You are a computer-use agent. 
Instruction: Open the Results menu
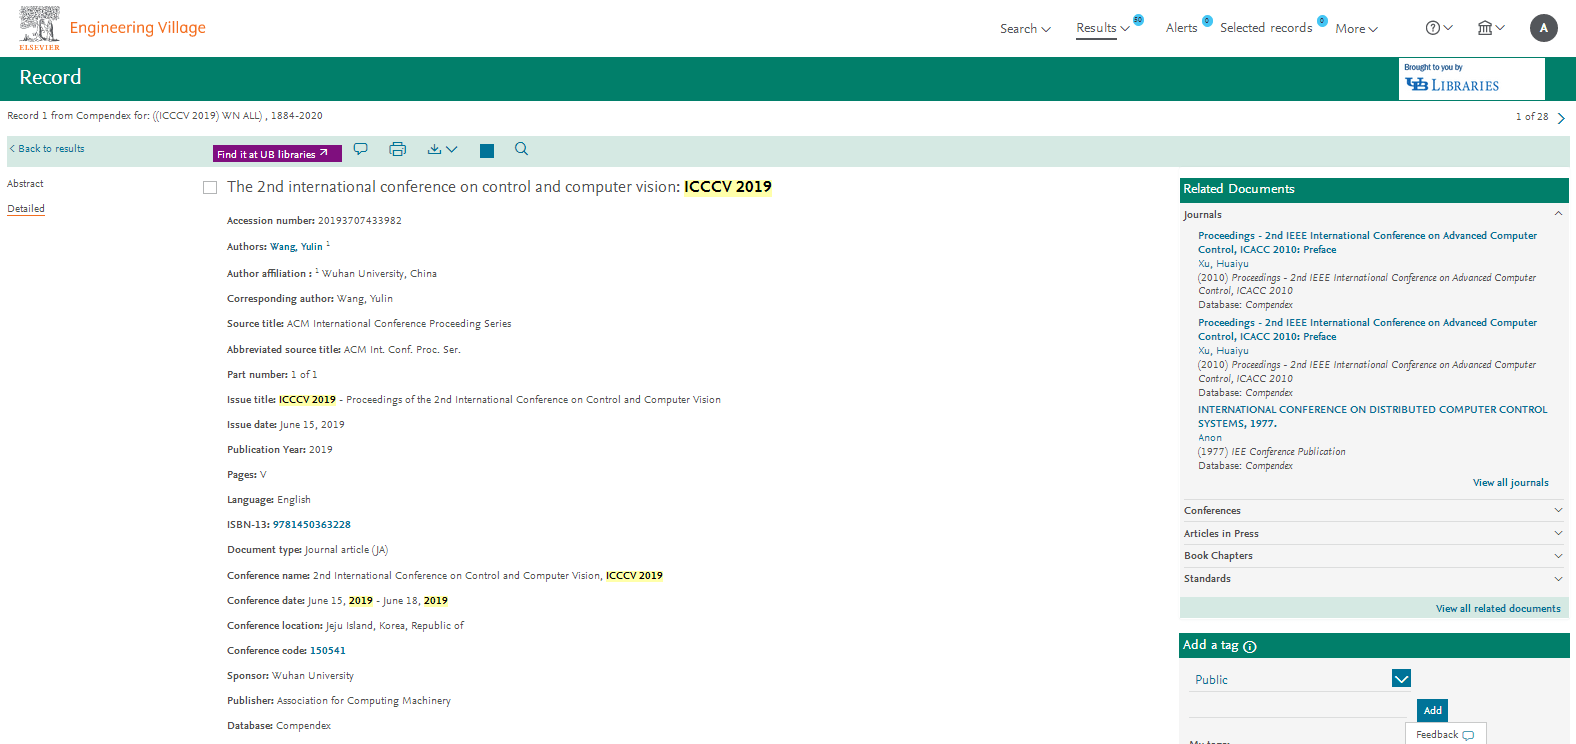[x=1103, y=28]
